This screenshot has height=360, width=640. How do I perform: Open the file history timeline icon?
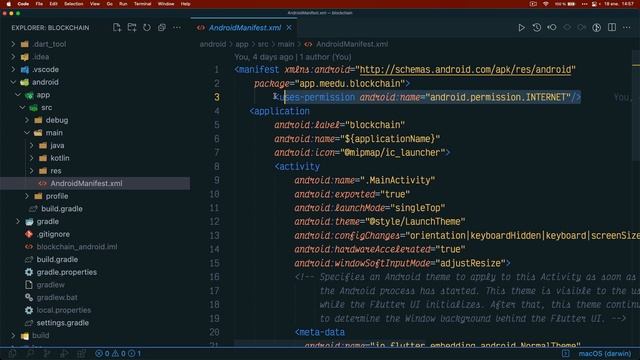pos(536,27)
